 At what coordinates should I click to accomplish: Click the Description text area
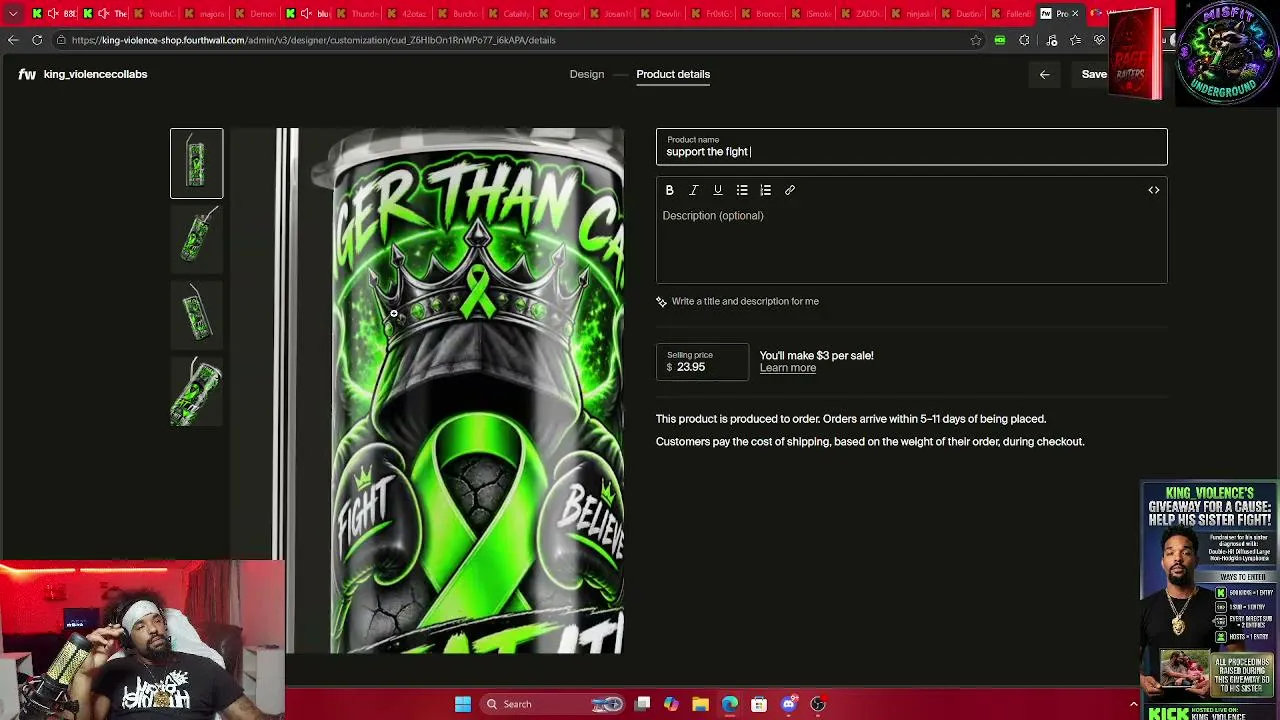click(911, 243)
